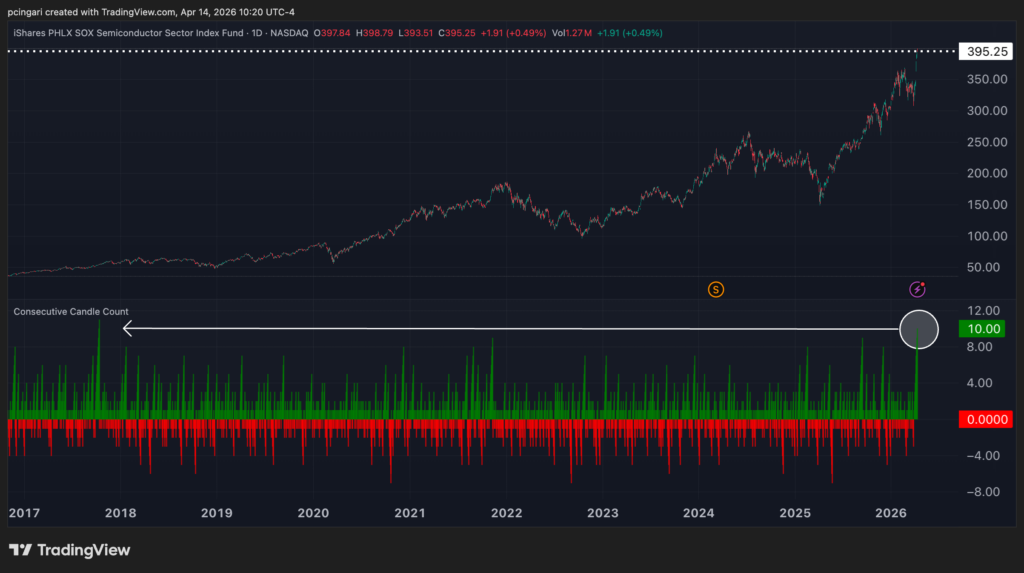The height and width of the screenshot is (573, 1024).
Task: Click the 2024 label on the time axis
Action: (699, 513)
